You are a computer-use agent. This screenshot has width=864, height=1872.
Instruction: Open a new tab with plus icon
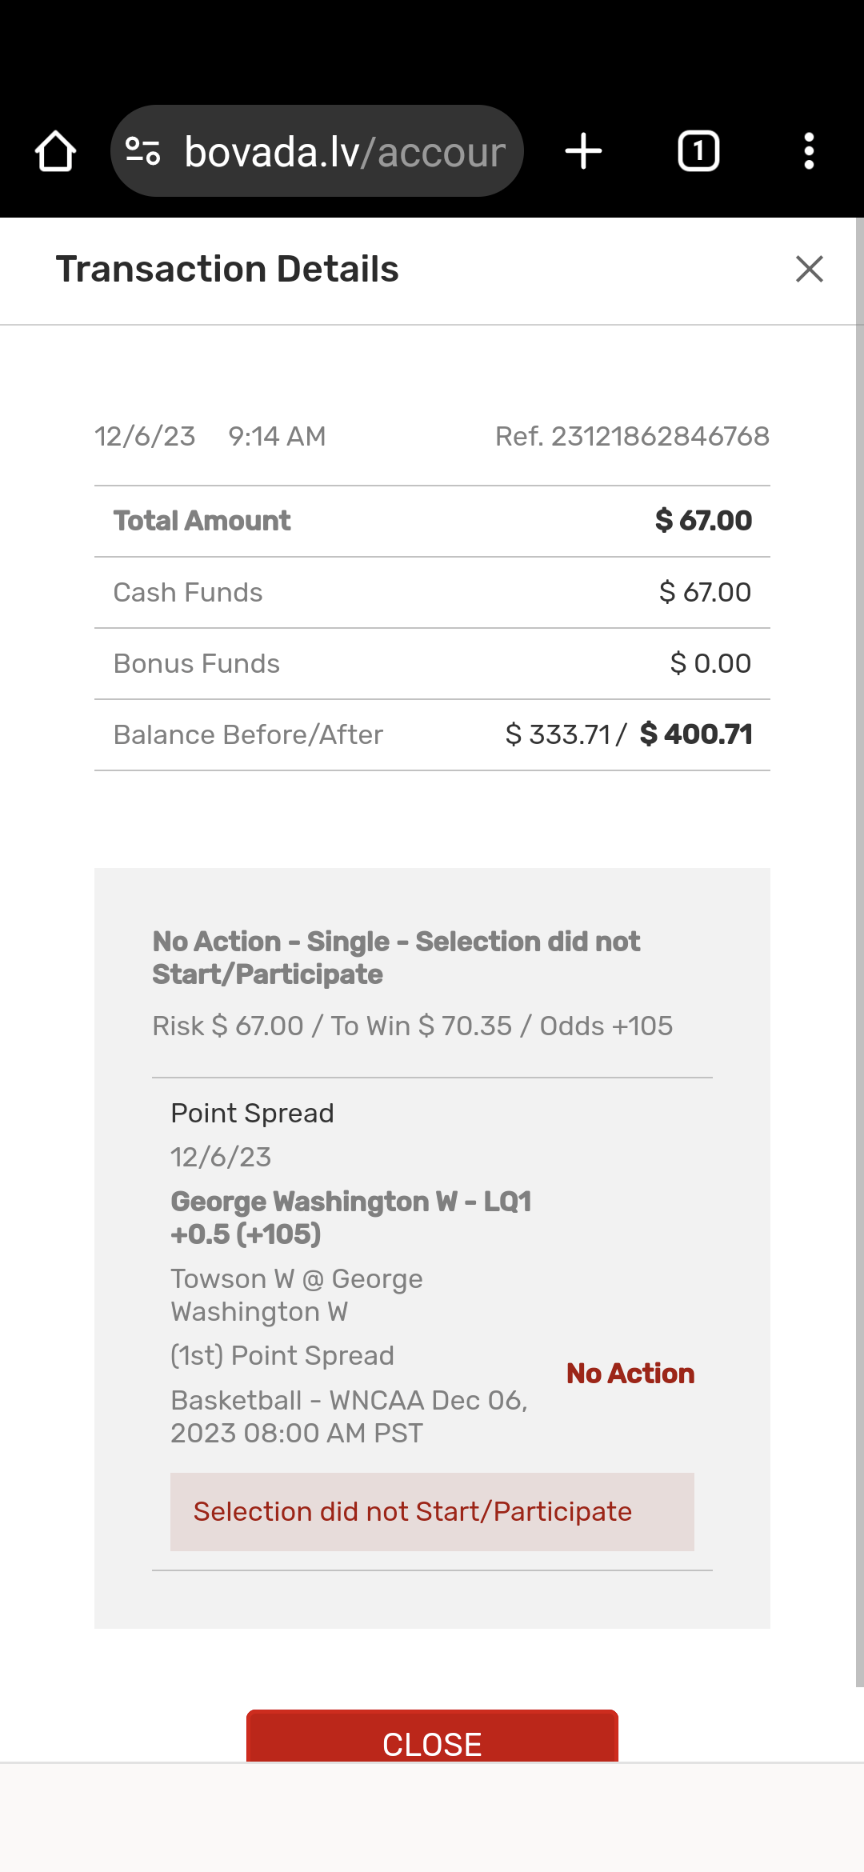pos(583,152)
